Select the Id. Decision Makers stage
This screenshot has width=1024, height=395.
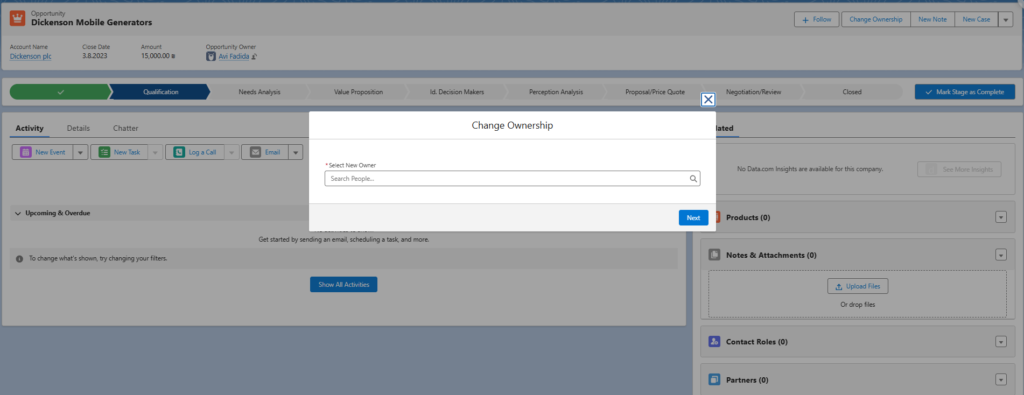457,92
